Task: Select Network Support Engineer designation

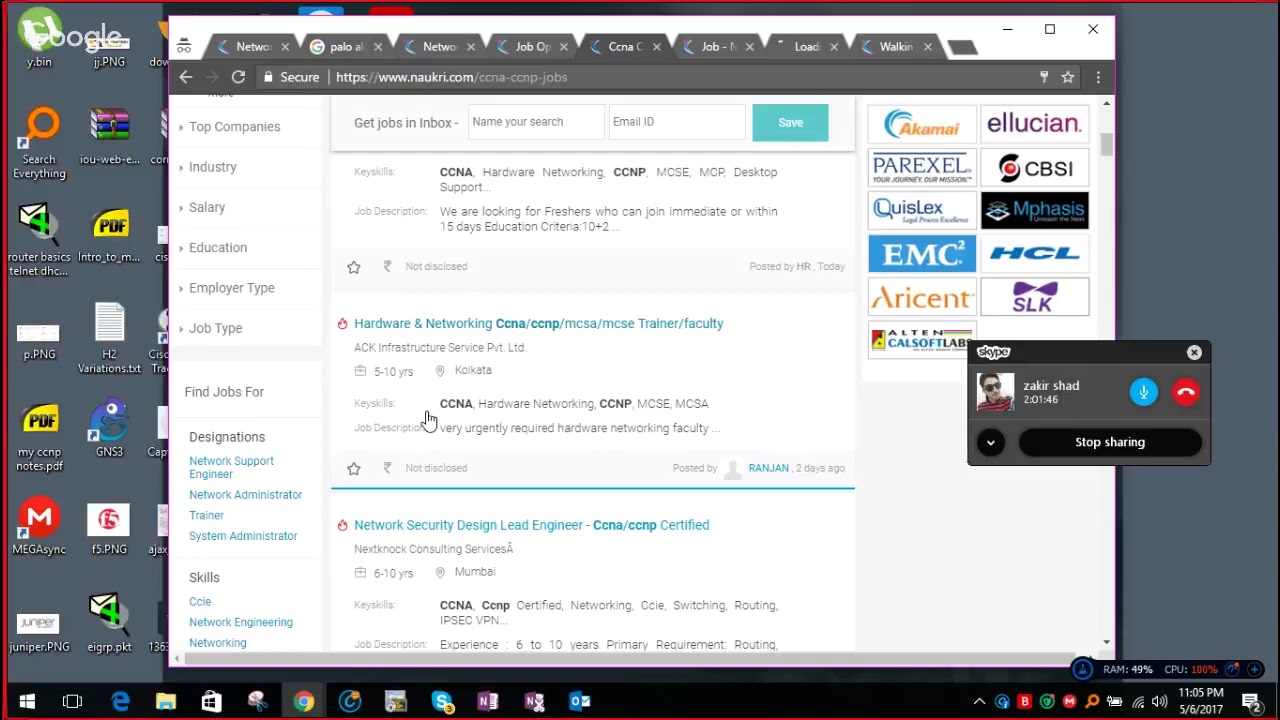Action: pyautogui.click(x=231, y=467)
